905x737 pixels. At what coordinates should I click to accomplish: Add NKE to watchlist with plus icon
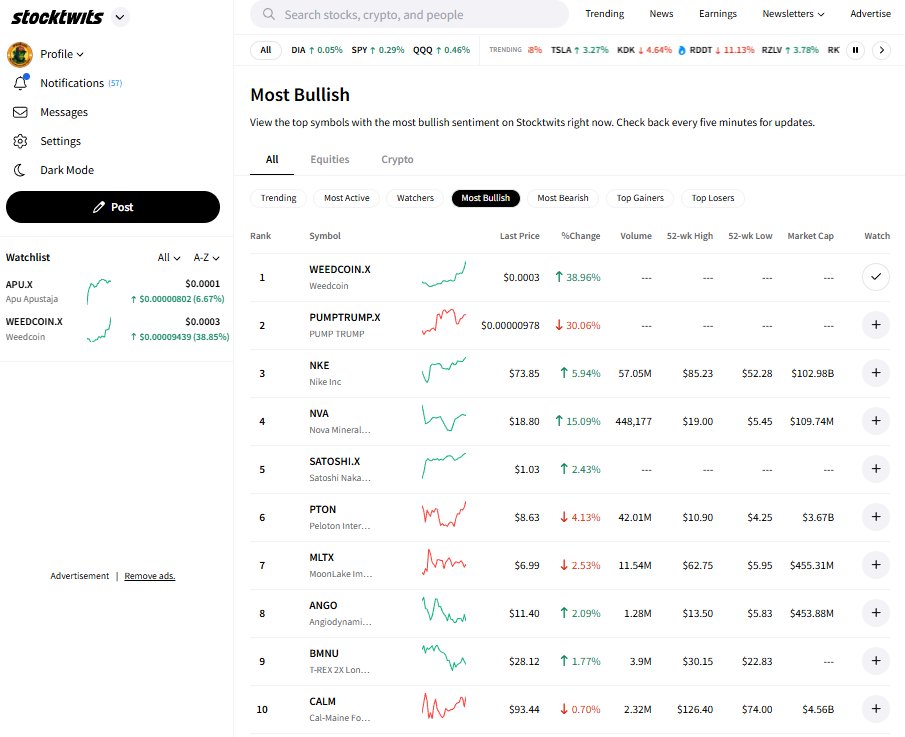[x=876, y=373]
